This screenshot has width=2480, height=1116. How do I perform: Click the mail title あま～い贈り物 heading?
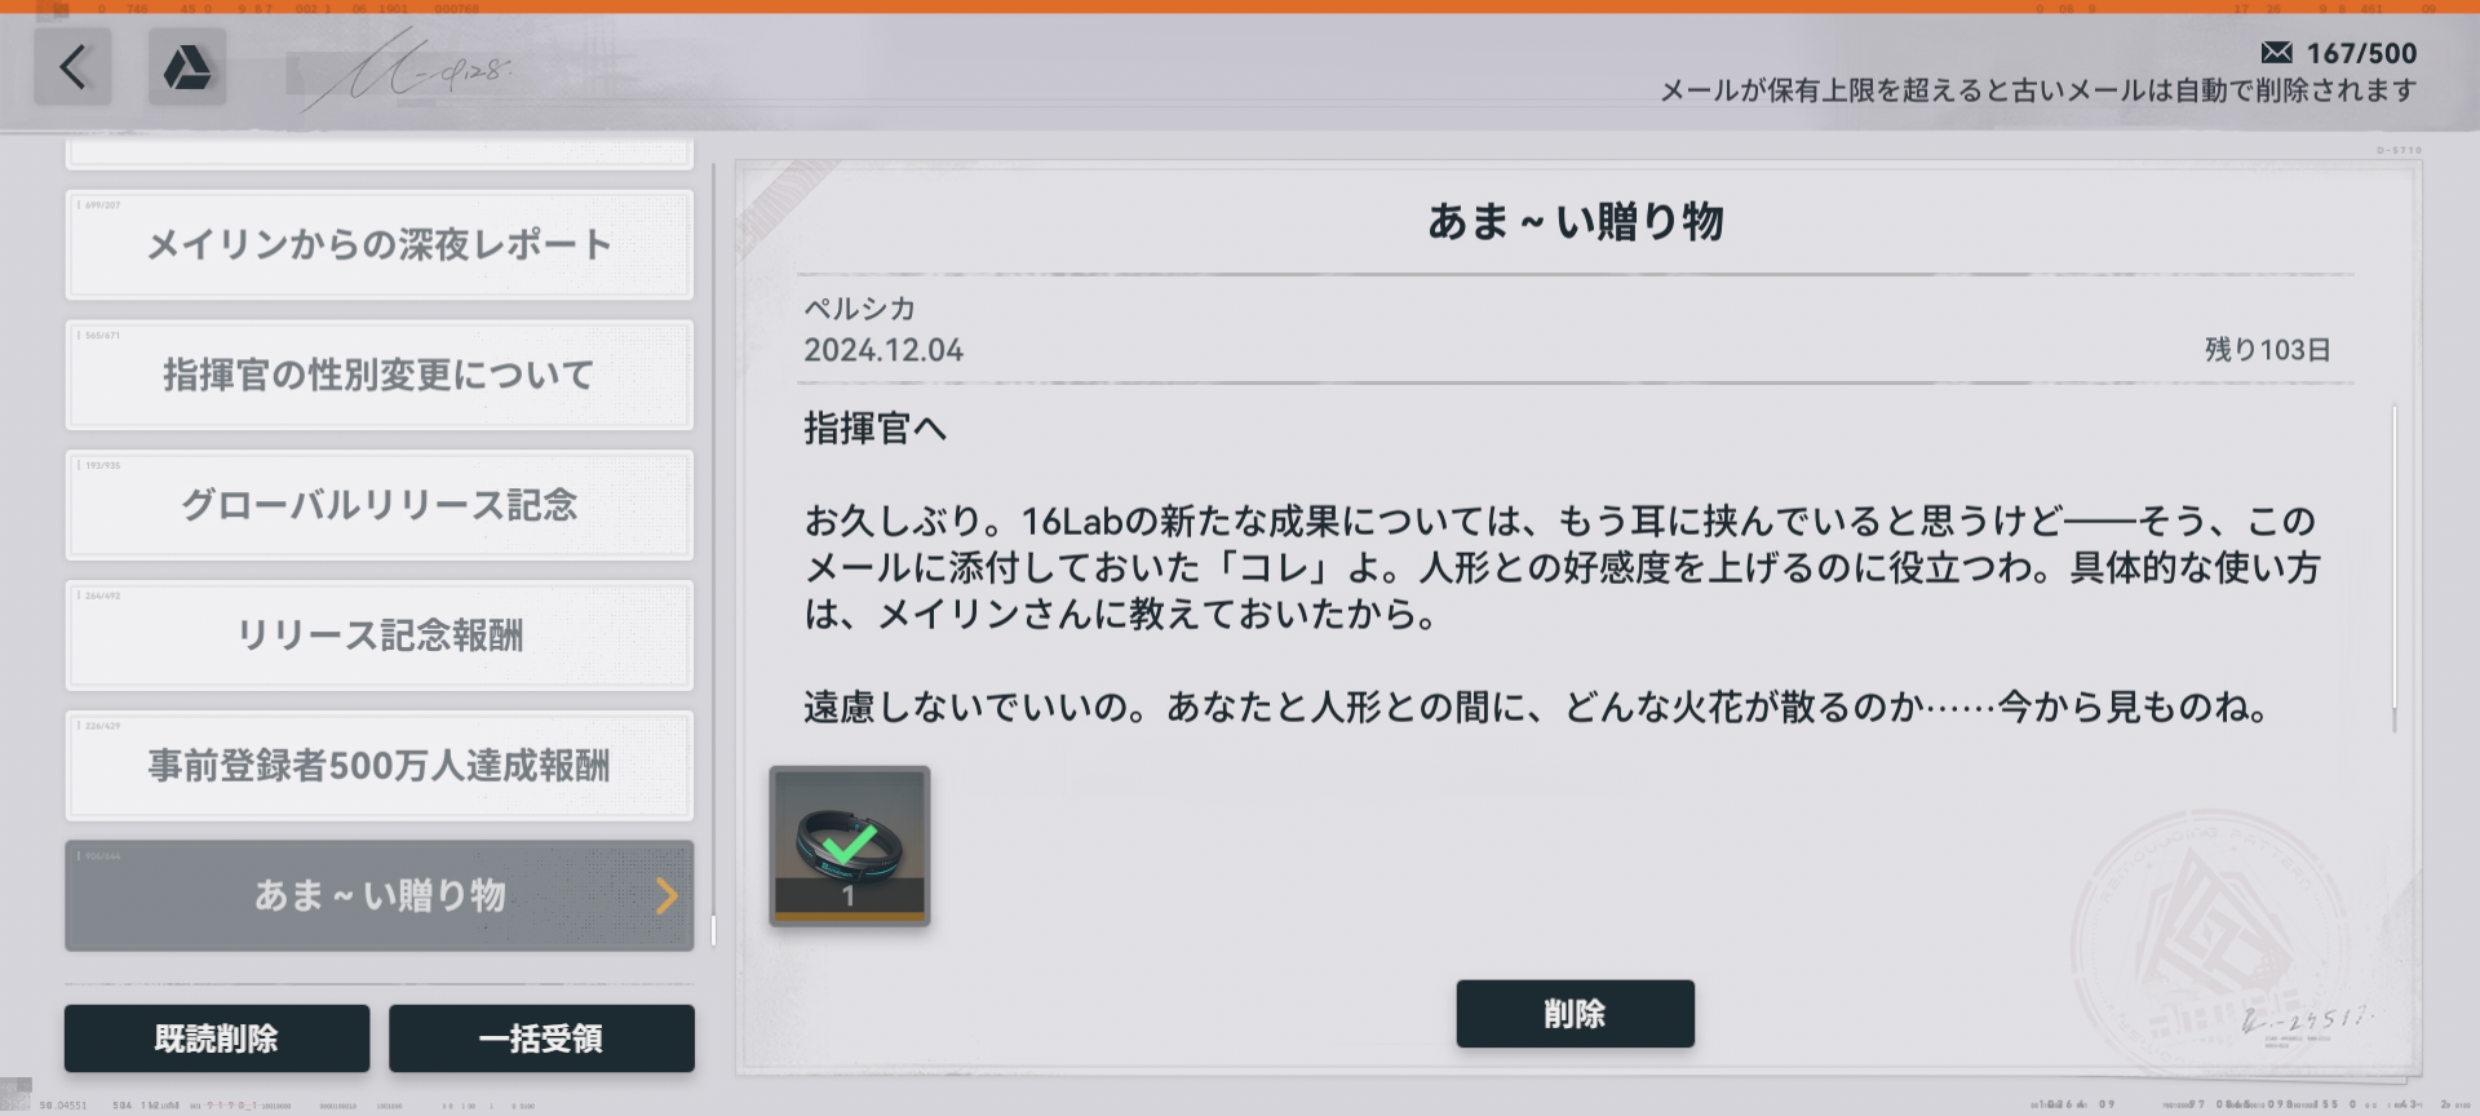coord(1575,221)
